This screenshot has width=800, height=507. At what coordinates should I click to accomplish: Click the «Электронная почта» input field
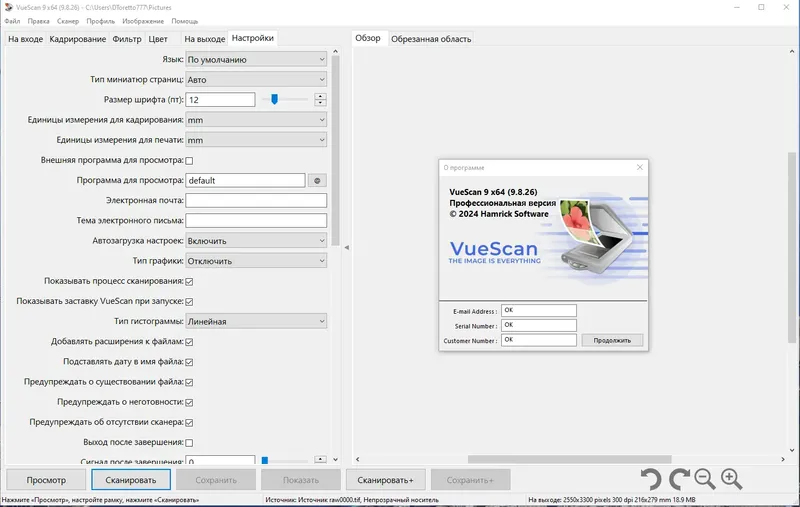point(256,200)
